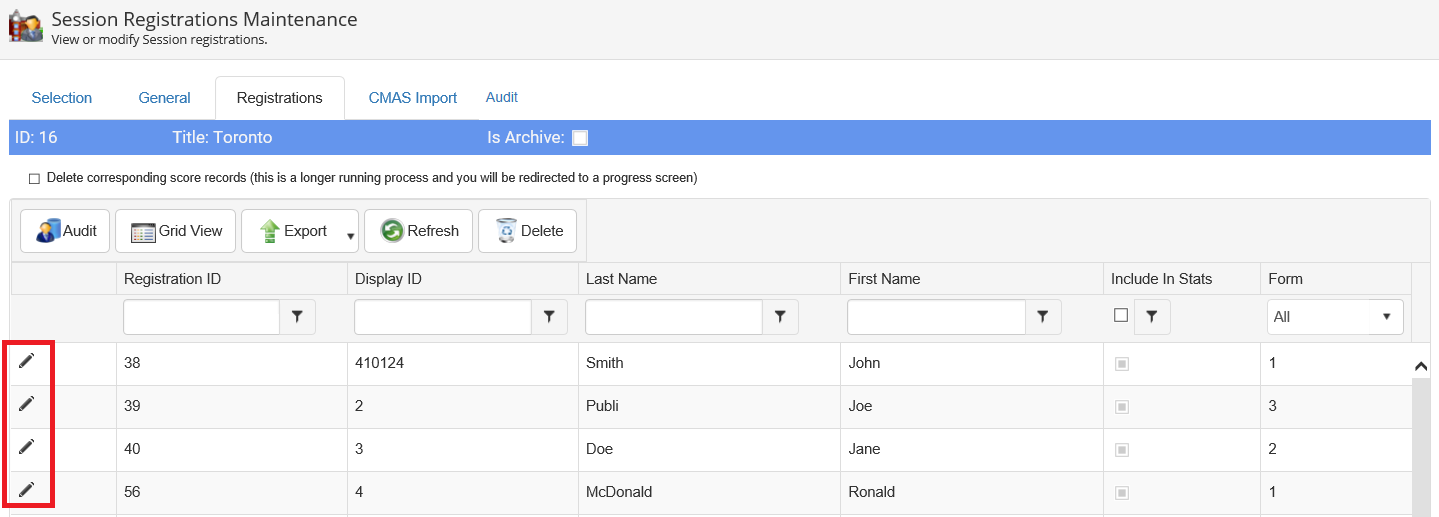The width and height of the screenshot is (1439, 517).
Task: Enable Delete corresponding score records checkbox
Action: [x=35, y=179]
